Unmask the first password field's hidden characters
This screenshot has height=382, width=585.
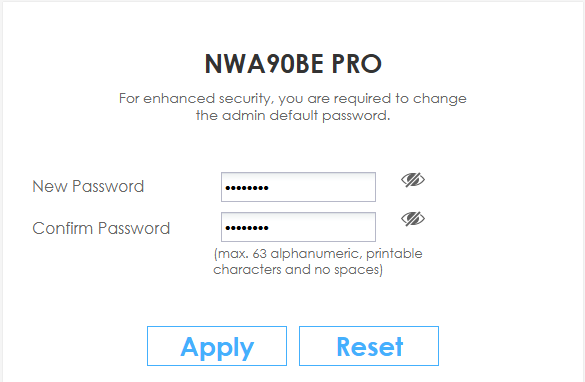(413, 180)
